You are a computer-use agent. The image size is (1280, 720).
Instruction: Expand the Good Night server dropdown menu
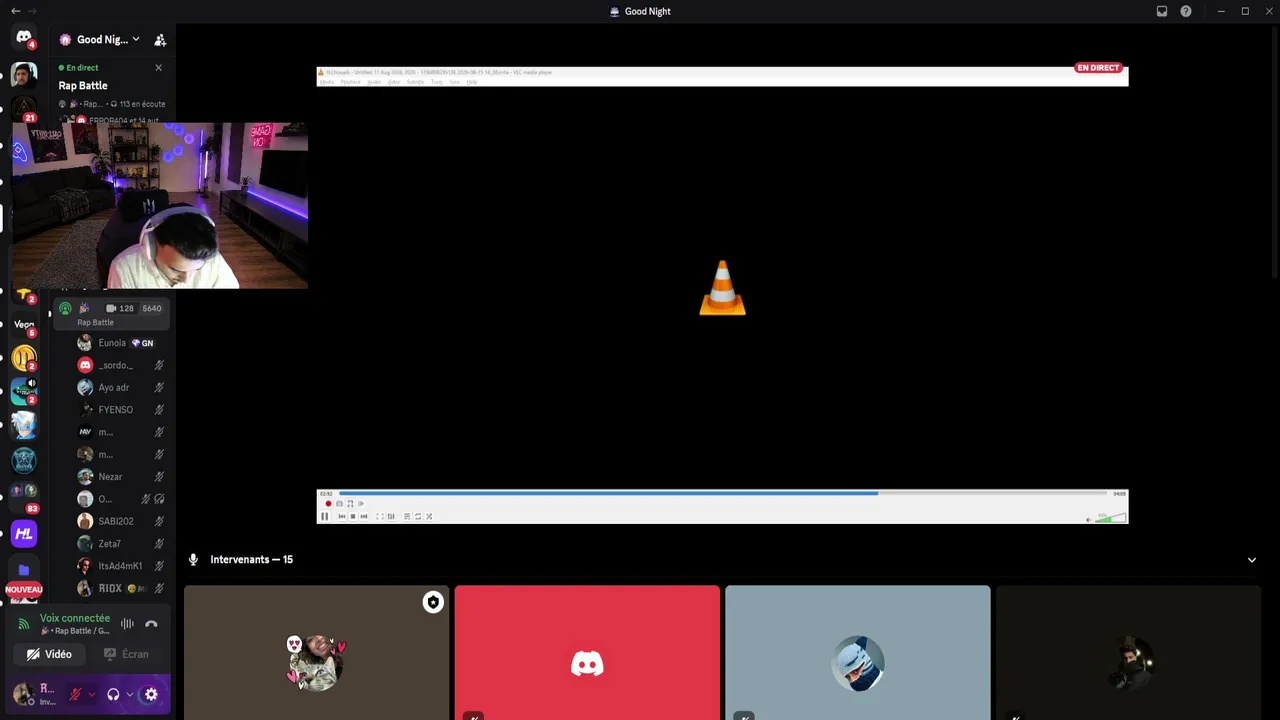pos(136,40)
